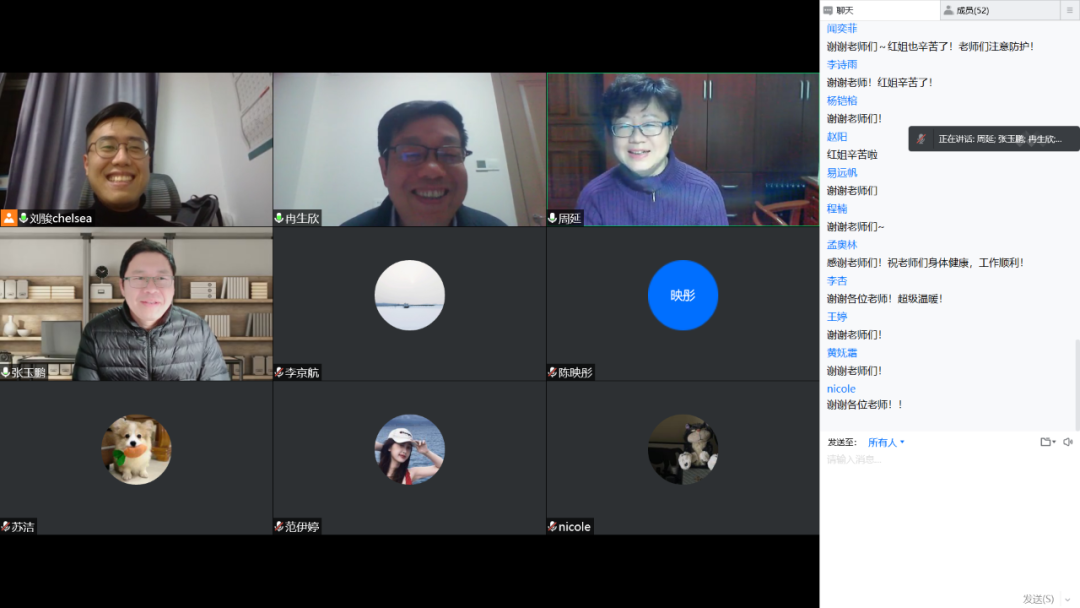Click the speaker sound icon in chat toolbar
The width and height of the screenshot is (1080, 608).
click(x=1068, y=442)
